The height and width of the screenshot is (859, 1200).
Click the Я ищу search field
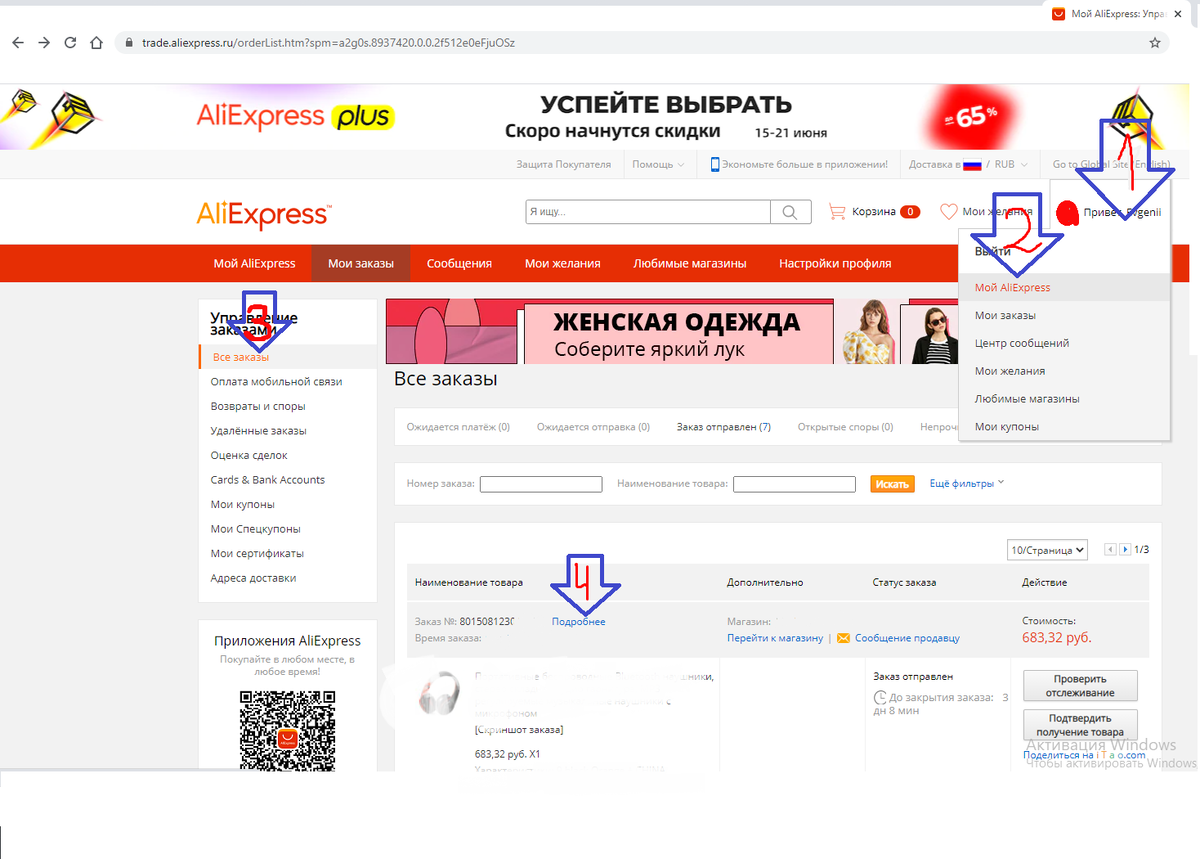pyautogui.click(x=648, y=212)
